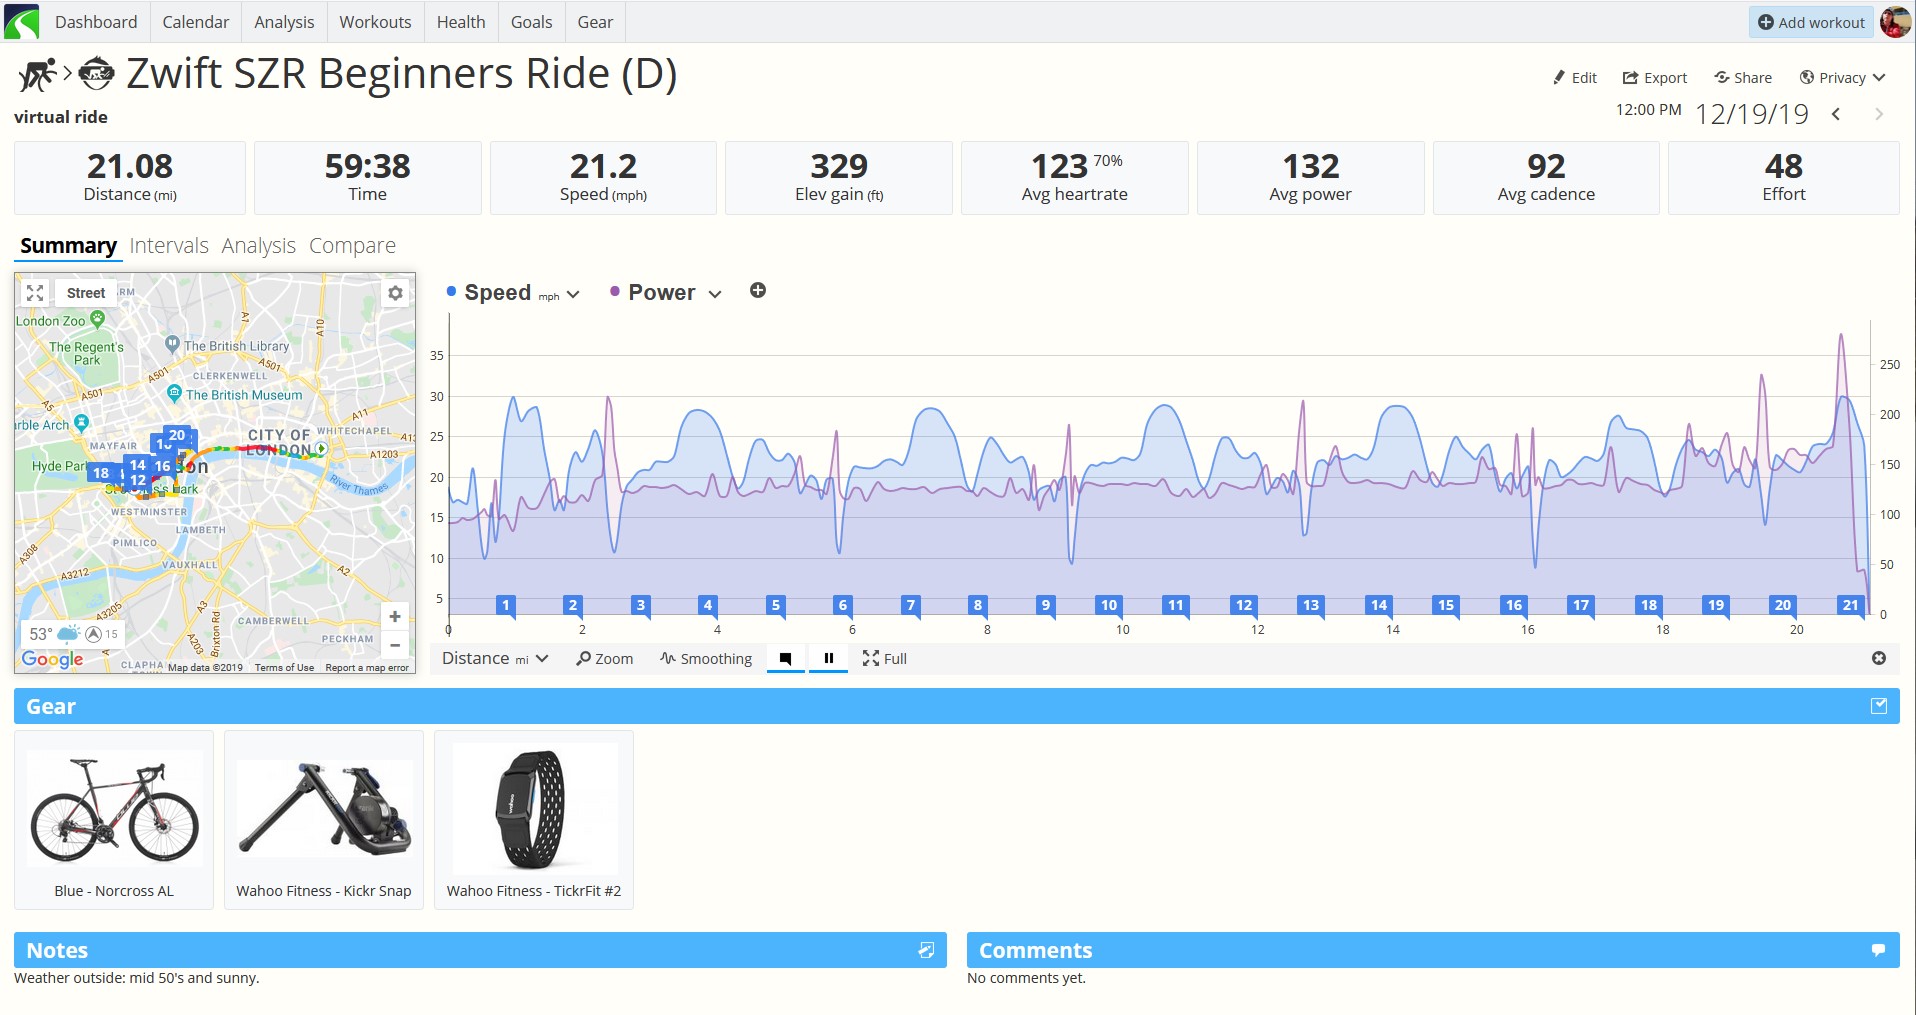Open map settings gear icon

[396, 293]
